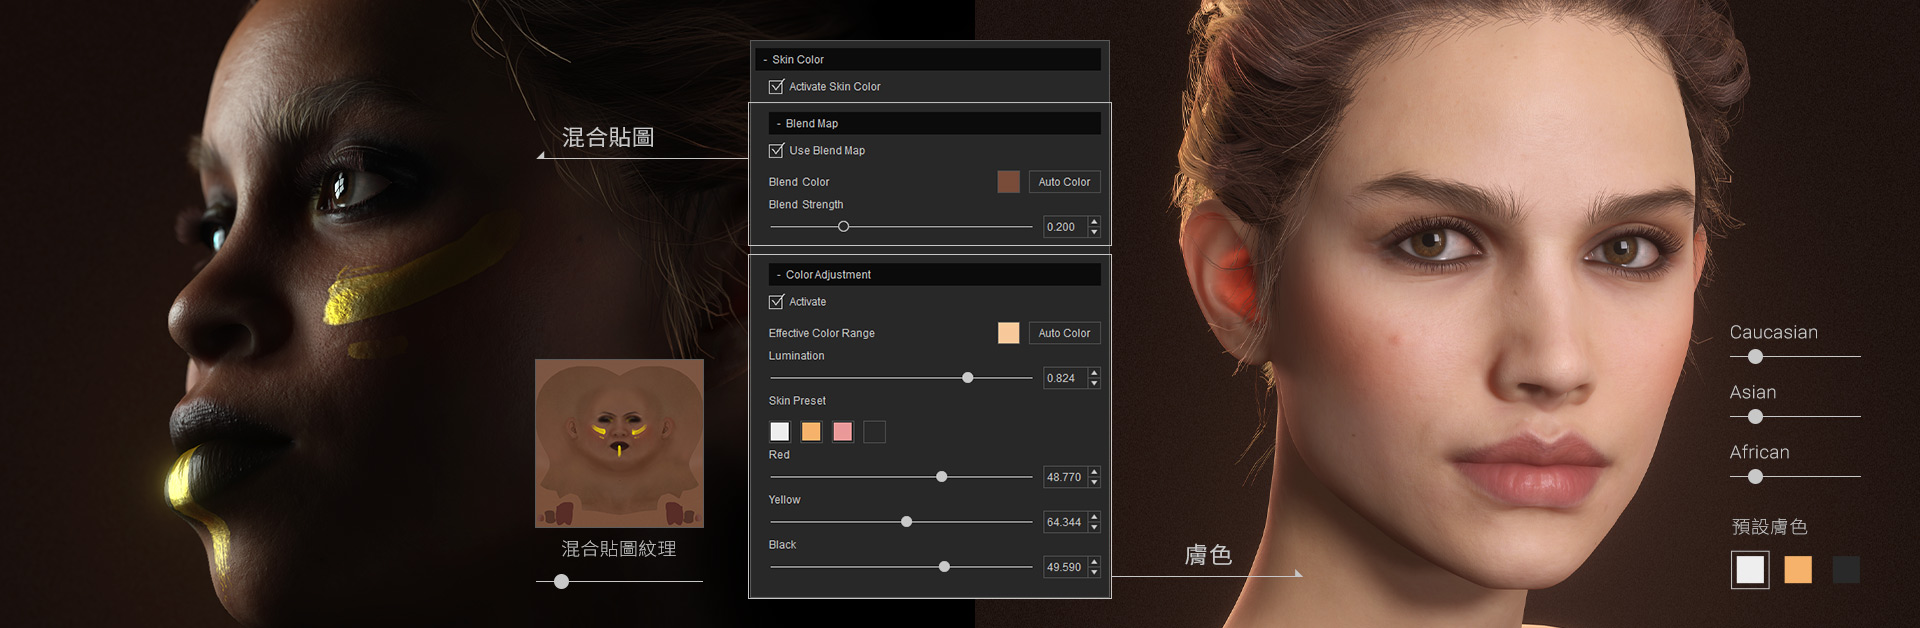The image size is (1920, 628).
Task: Open the brown Blend Color swatch
Action: (x=1008, y=182)
